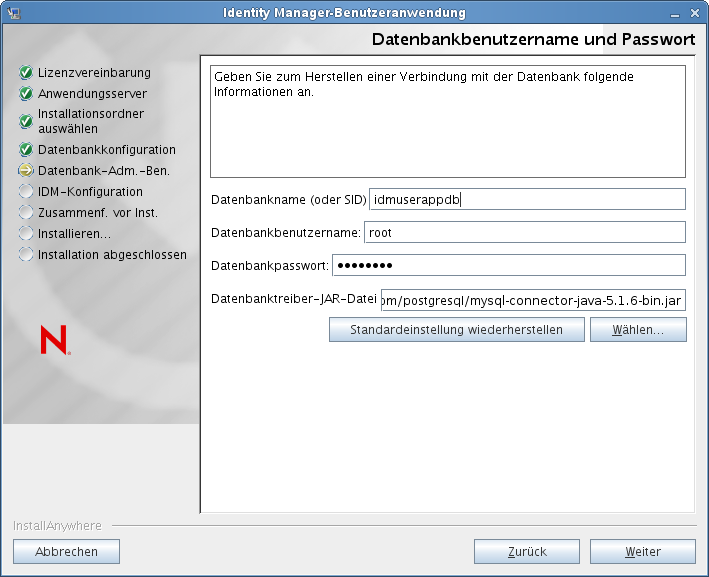This screenshot has width=709, height=577.
Task: Click the green checkmark beside Lizenzvereinbarung
Action: (x=26, y=72)
